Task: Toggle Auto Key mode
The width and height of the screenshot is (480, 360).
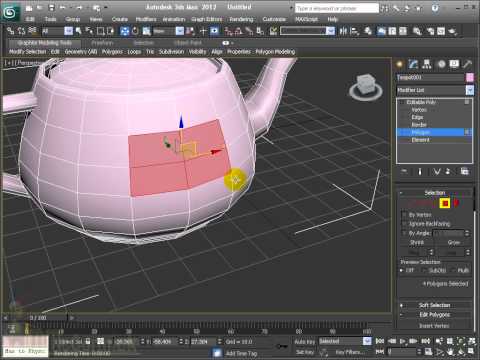Action: pyautogui.click(x=305, y=342)
